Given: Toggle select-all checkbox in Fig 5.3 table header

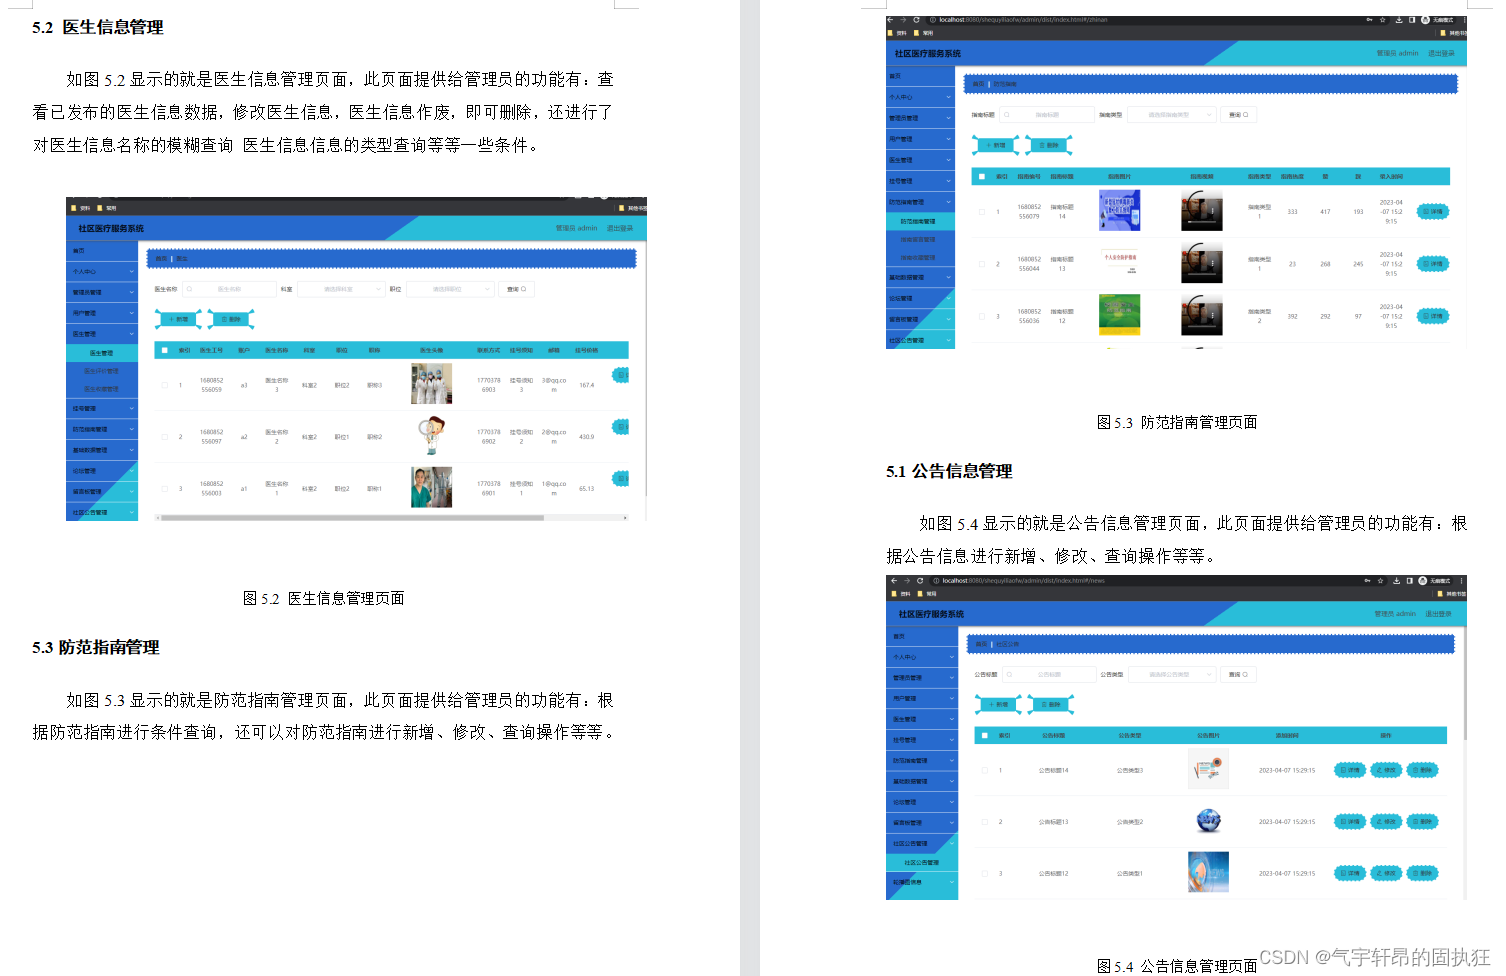Looking at the screenshot, I should point(982,176).
